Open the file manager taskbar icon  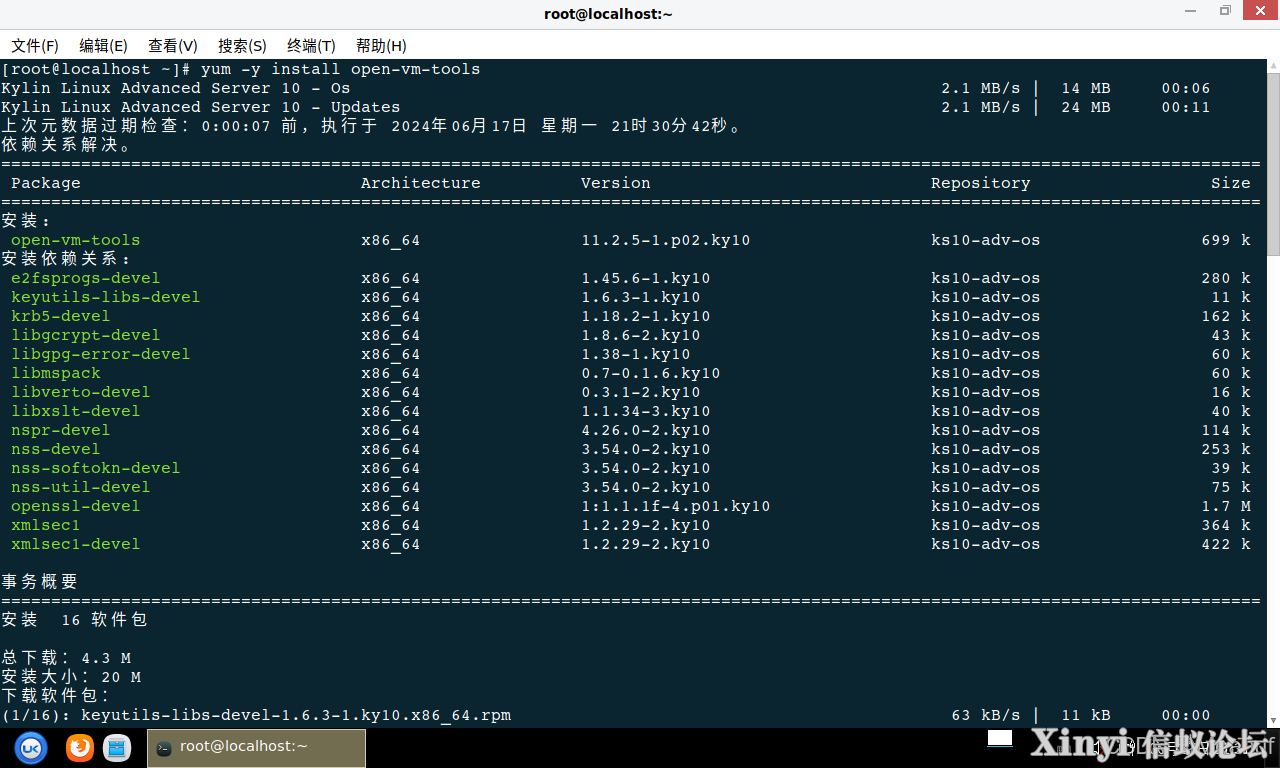point(117,747)
